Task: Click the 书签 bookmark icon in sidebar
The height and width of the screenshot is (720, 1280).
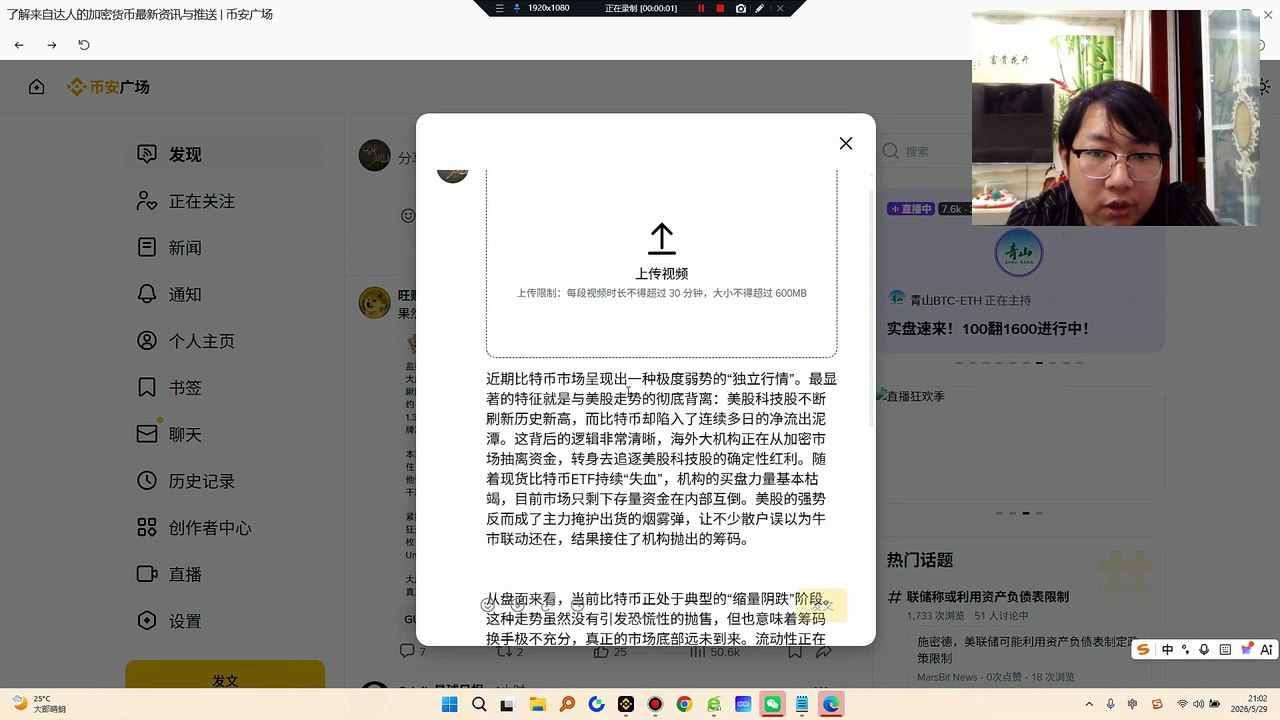Action: click(147, 387)
